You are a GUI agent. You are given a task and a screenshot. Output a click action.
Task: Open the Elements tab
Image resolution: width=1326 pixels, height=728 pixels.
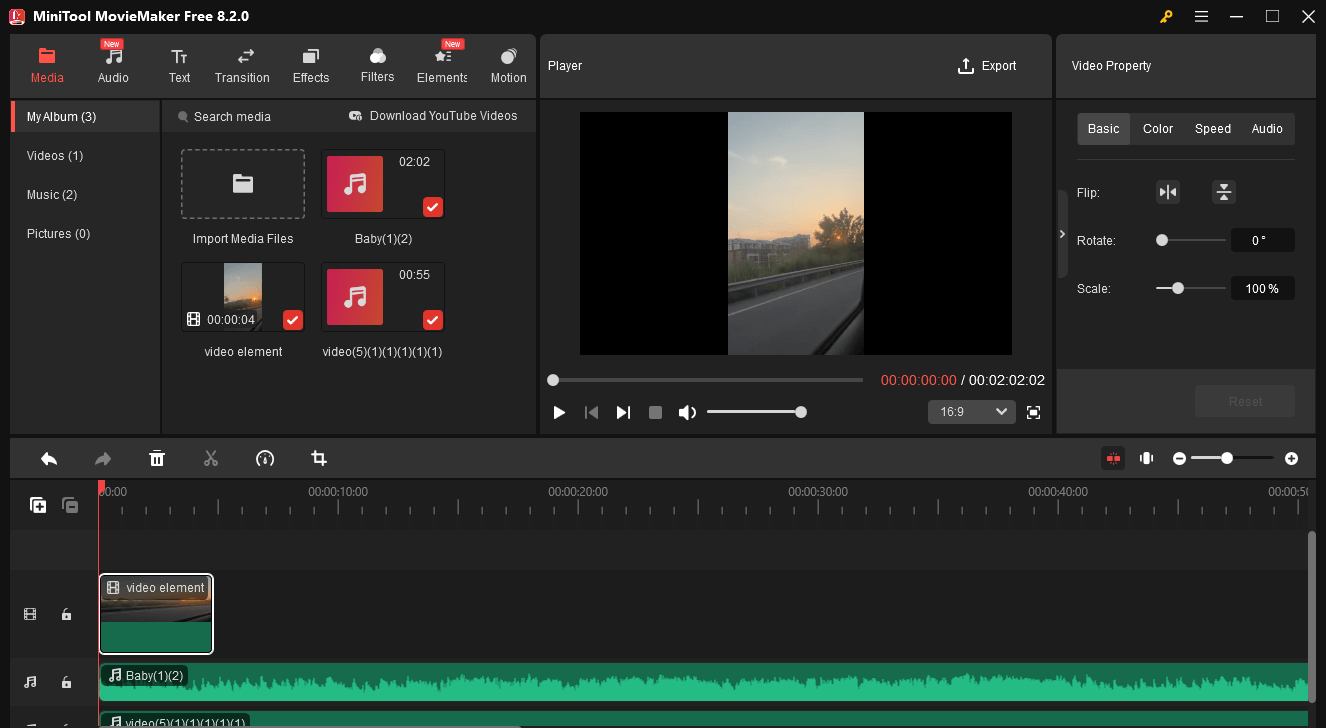[x=443, y=65]
